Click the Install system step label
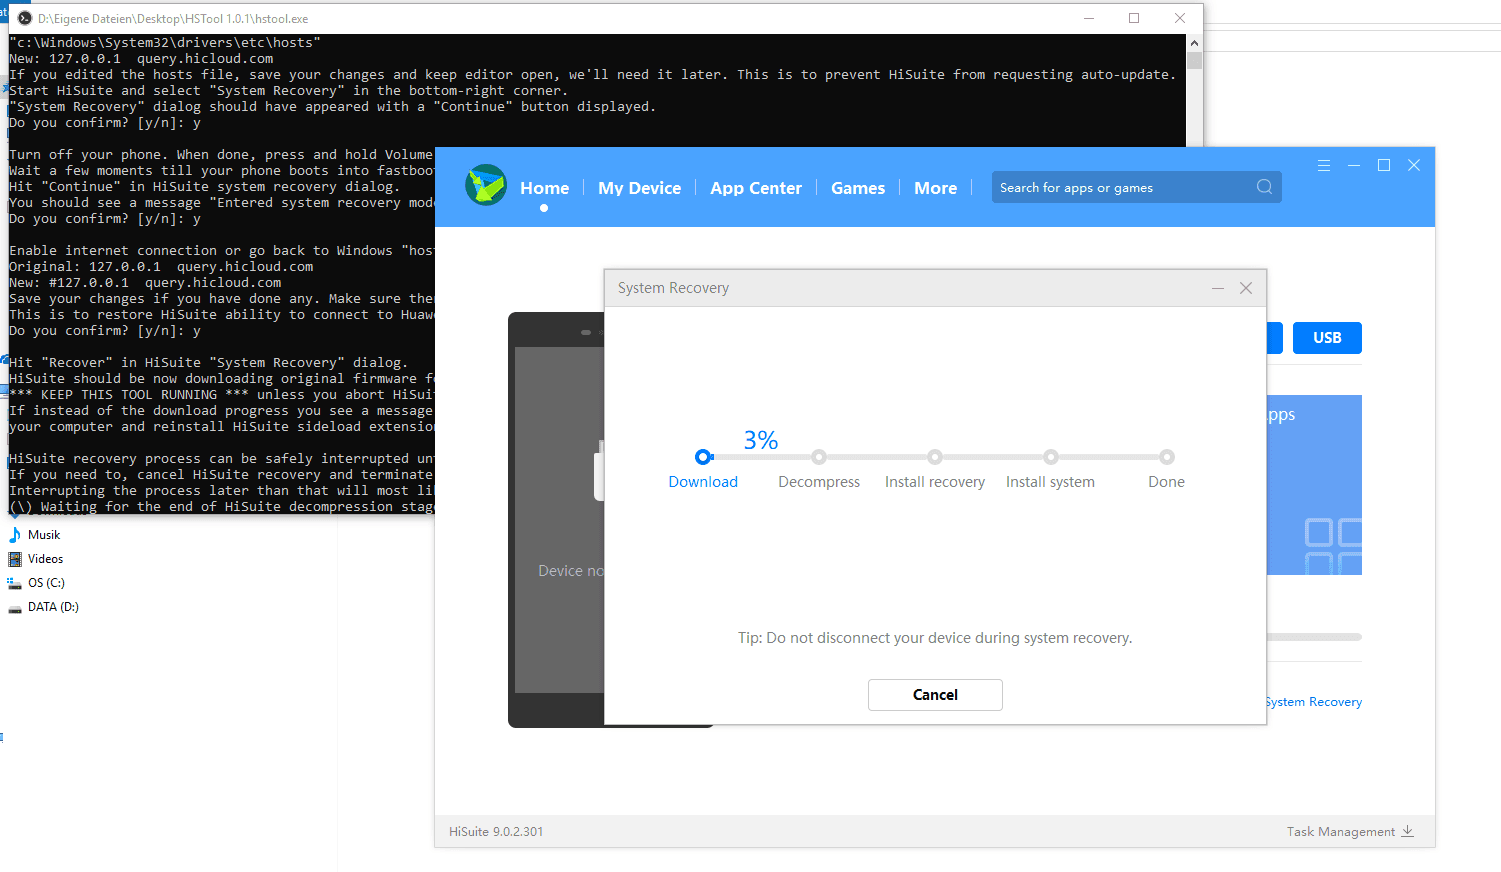 [x=1050, y=482]
